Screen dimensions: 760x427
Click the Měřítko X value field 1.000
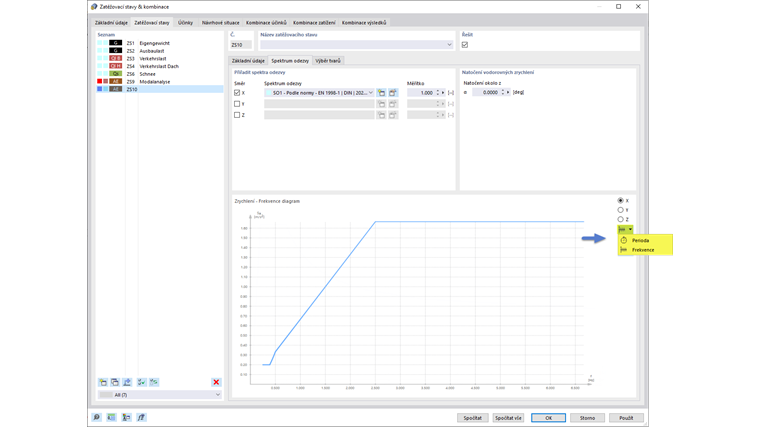pyautogui.click(x=421, y=93)
